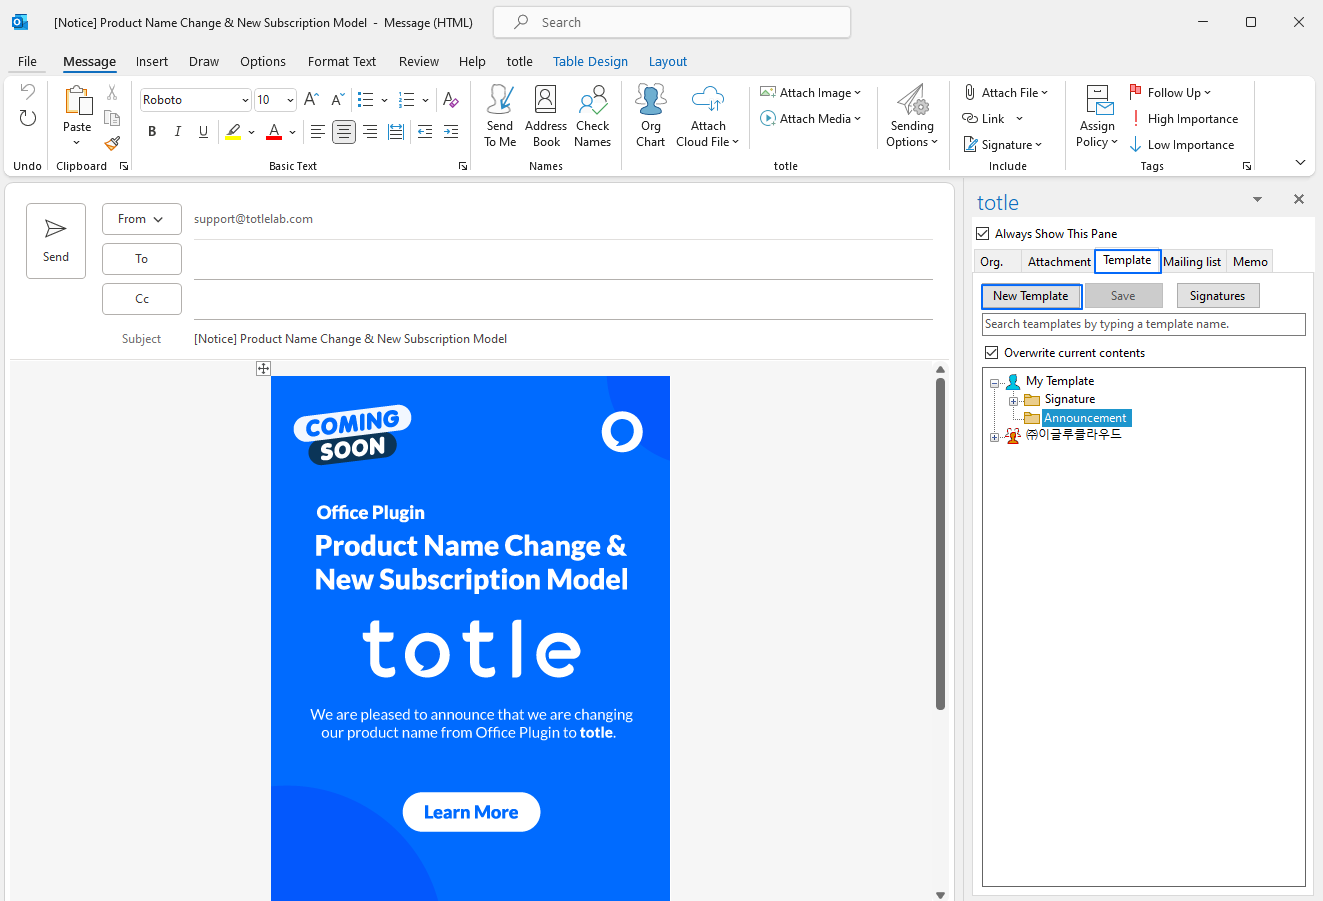Align text right
The image size is (1323, 901).
click(370, 131)
